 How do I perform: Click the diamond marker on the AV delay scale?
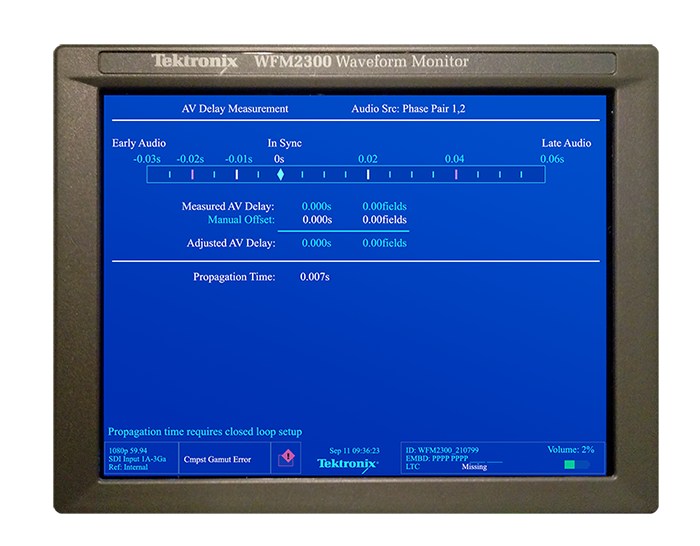280,175
